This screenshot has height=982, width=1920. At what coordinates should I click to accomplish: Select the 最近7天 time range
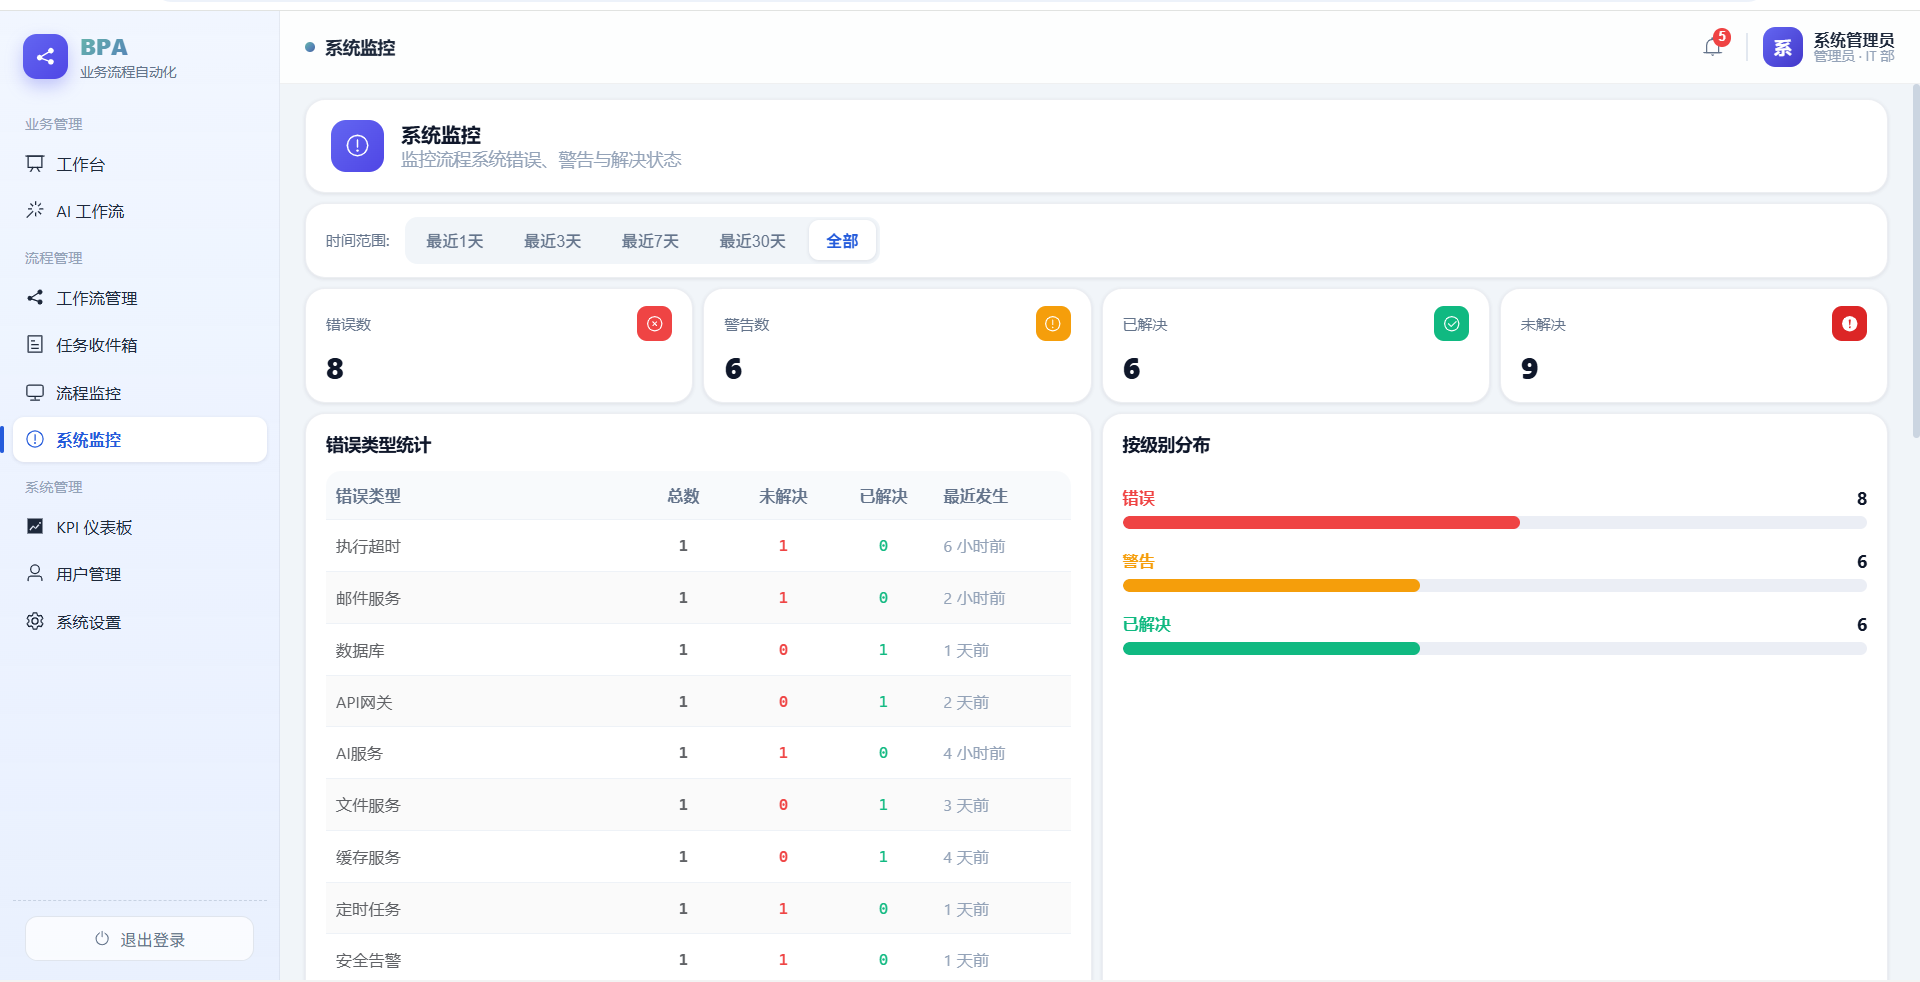[x=650, y=241]
